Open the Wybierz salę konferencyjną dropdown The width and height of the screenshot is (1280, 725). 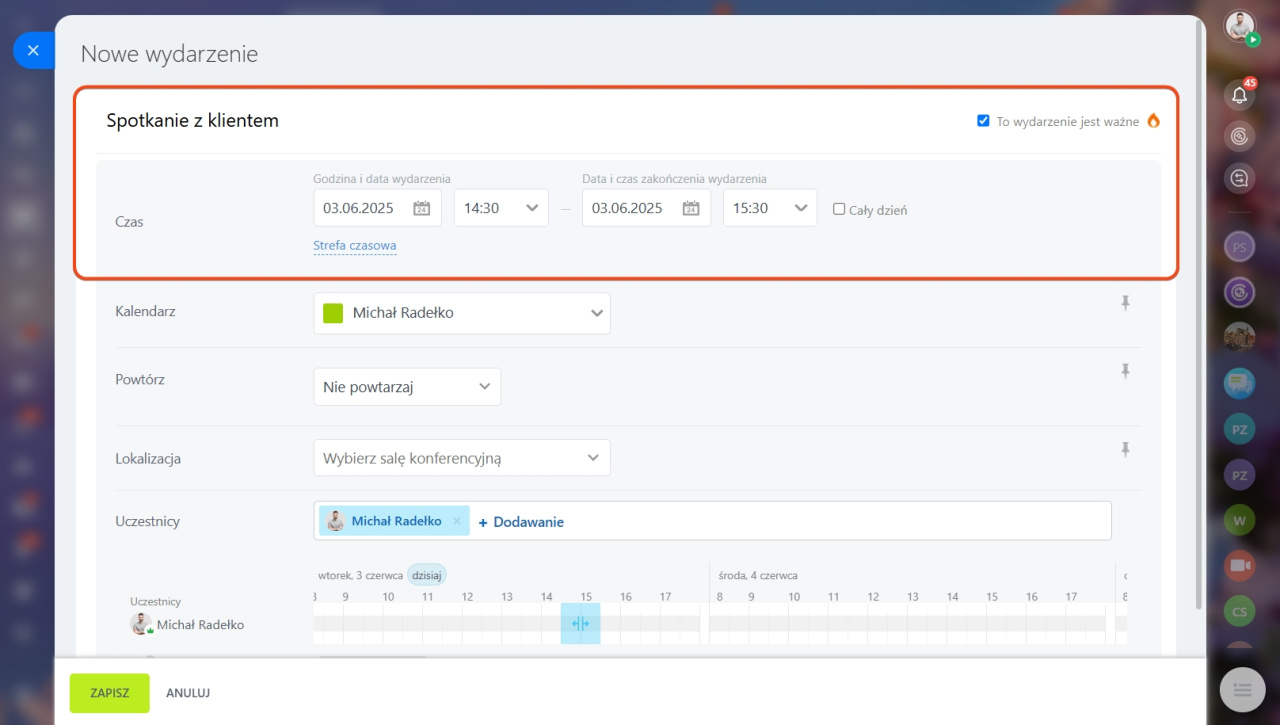pos(462,458)
